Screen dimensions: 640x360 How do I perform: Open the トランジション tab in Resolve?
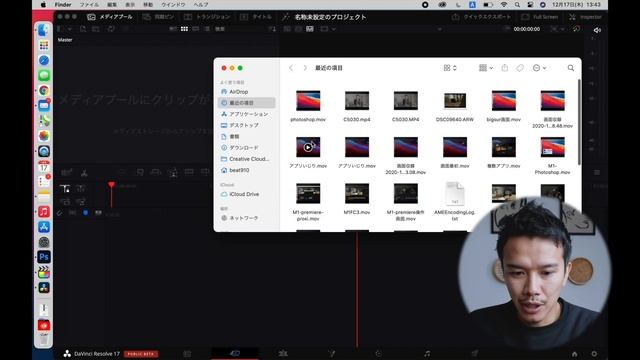click(x=207, y=17)
